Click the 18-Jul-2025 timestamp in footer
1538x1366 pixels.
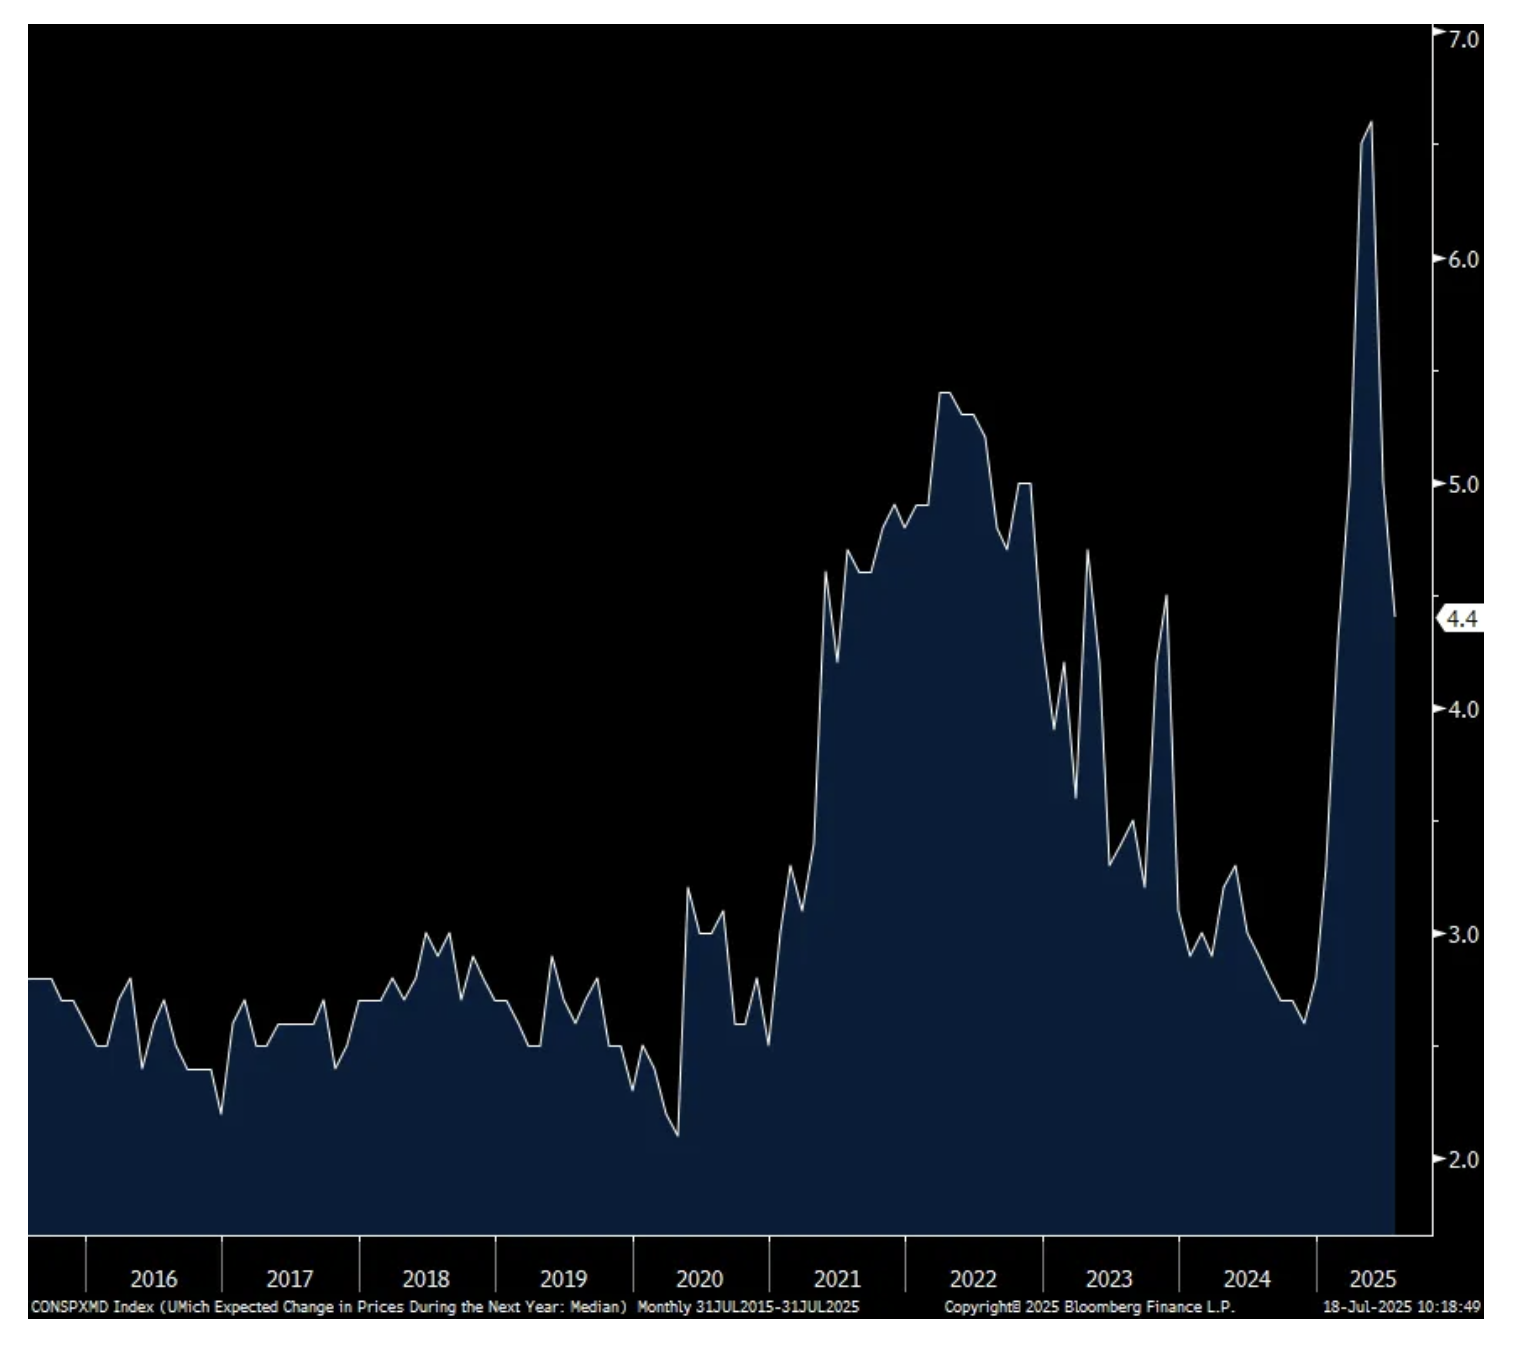[1401, 1307]
